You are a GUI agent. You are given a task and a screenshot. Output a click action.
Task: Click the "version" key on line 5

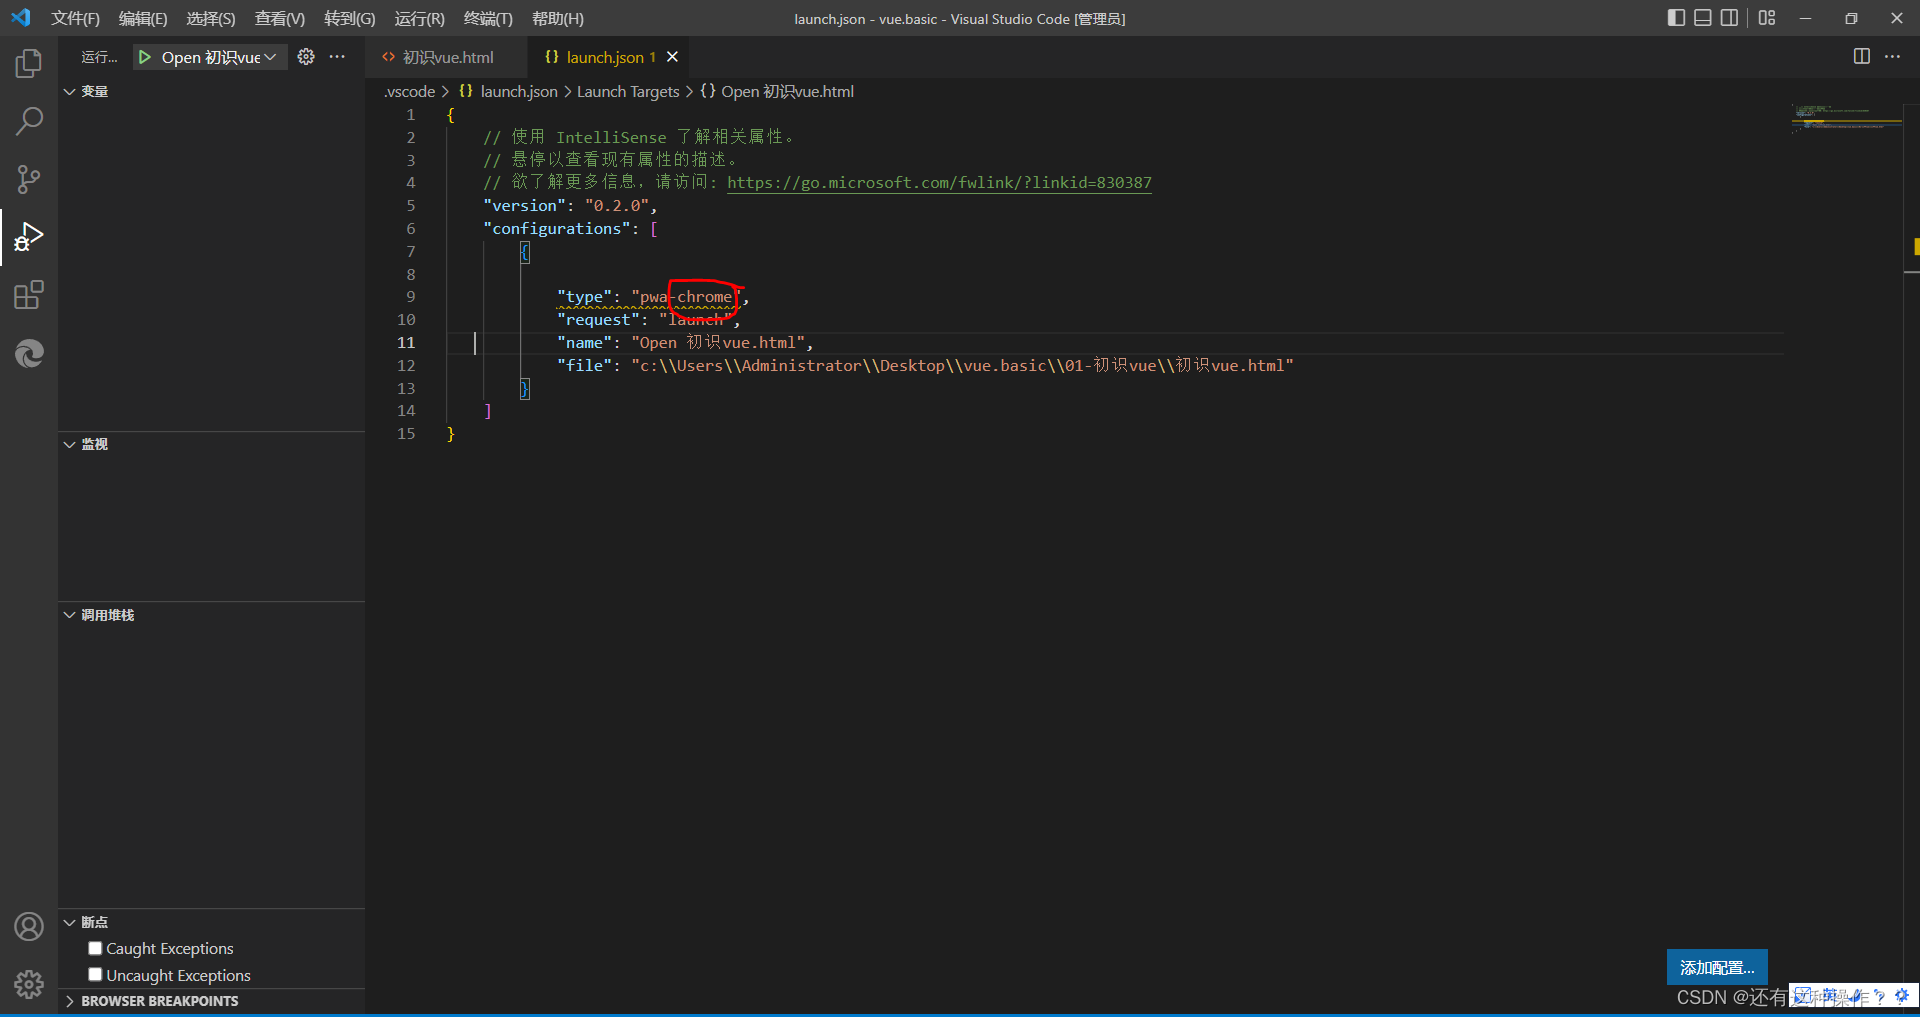tap(524, 206)
